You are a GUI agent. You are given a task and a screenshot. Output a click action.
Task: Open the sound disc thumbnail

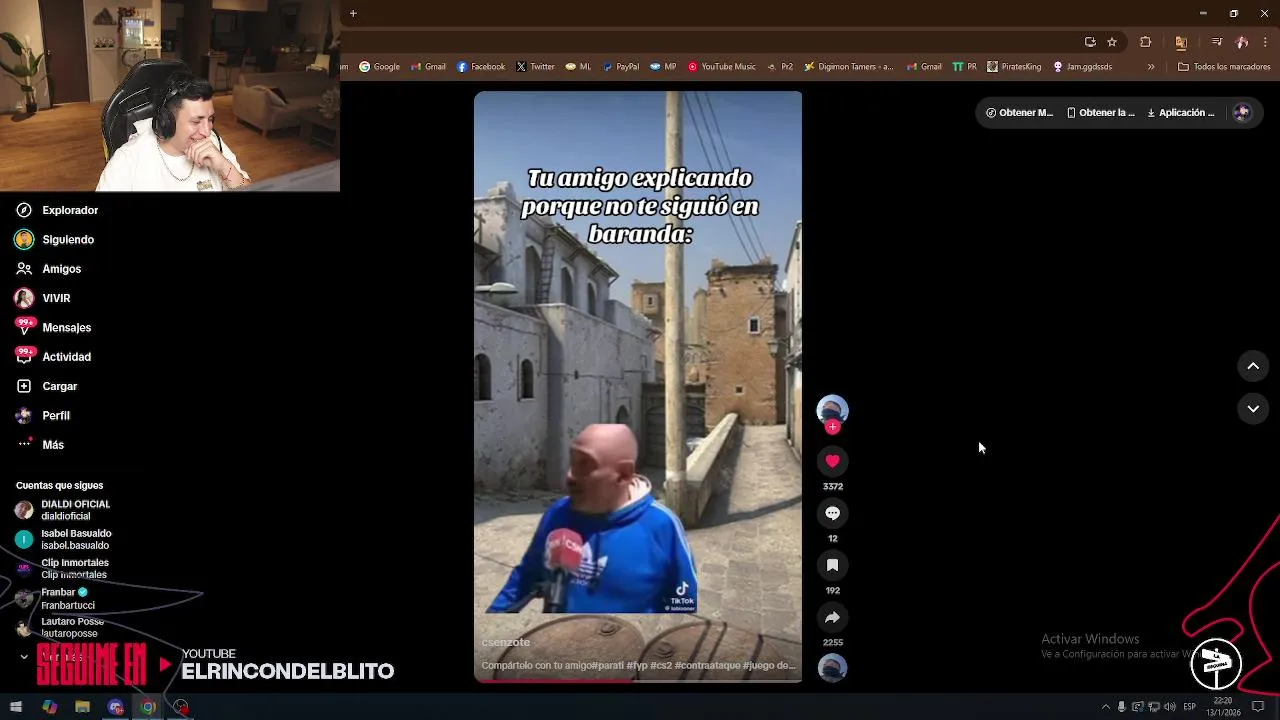tap(832, 668)
